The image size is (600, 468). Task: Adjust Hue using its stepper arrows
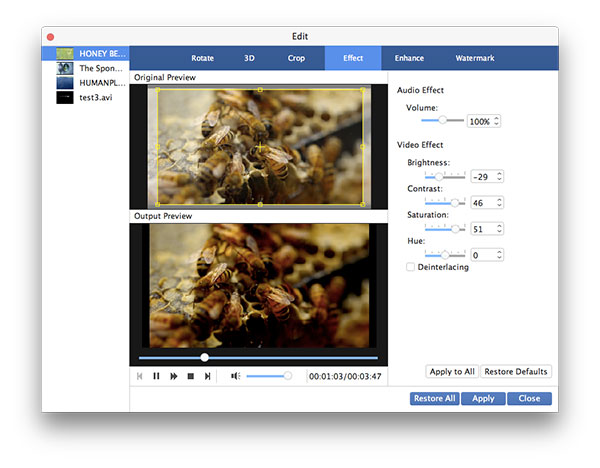tap(499, 255)
